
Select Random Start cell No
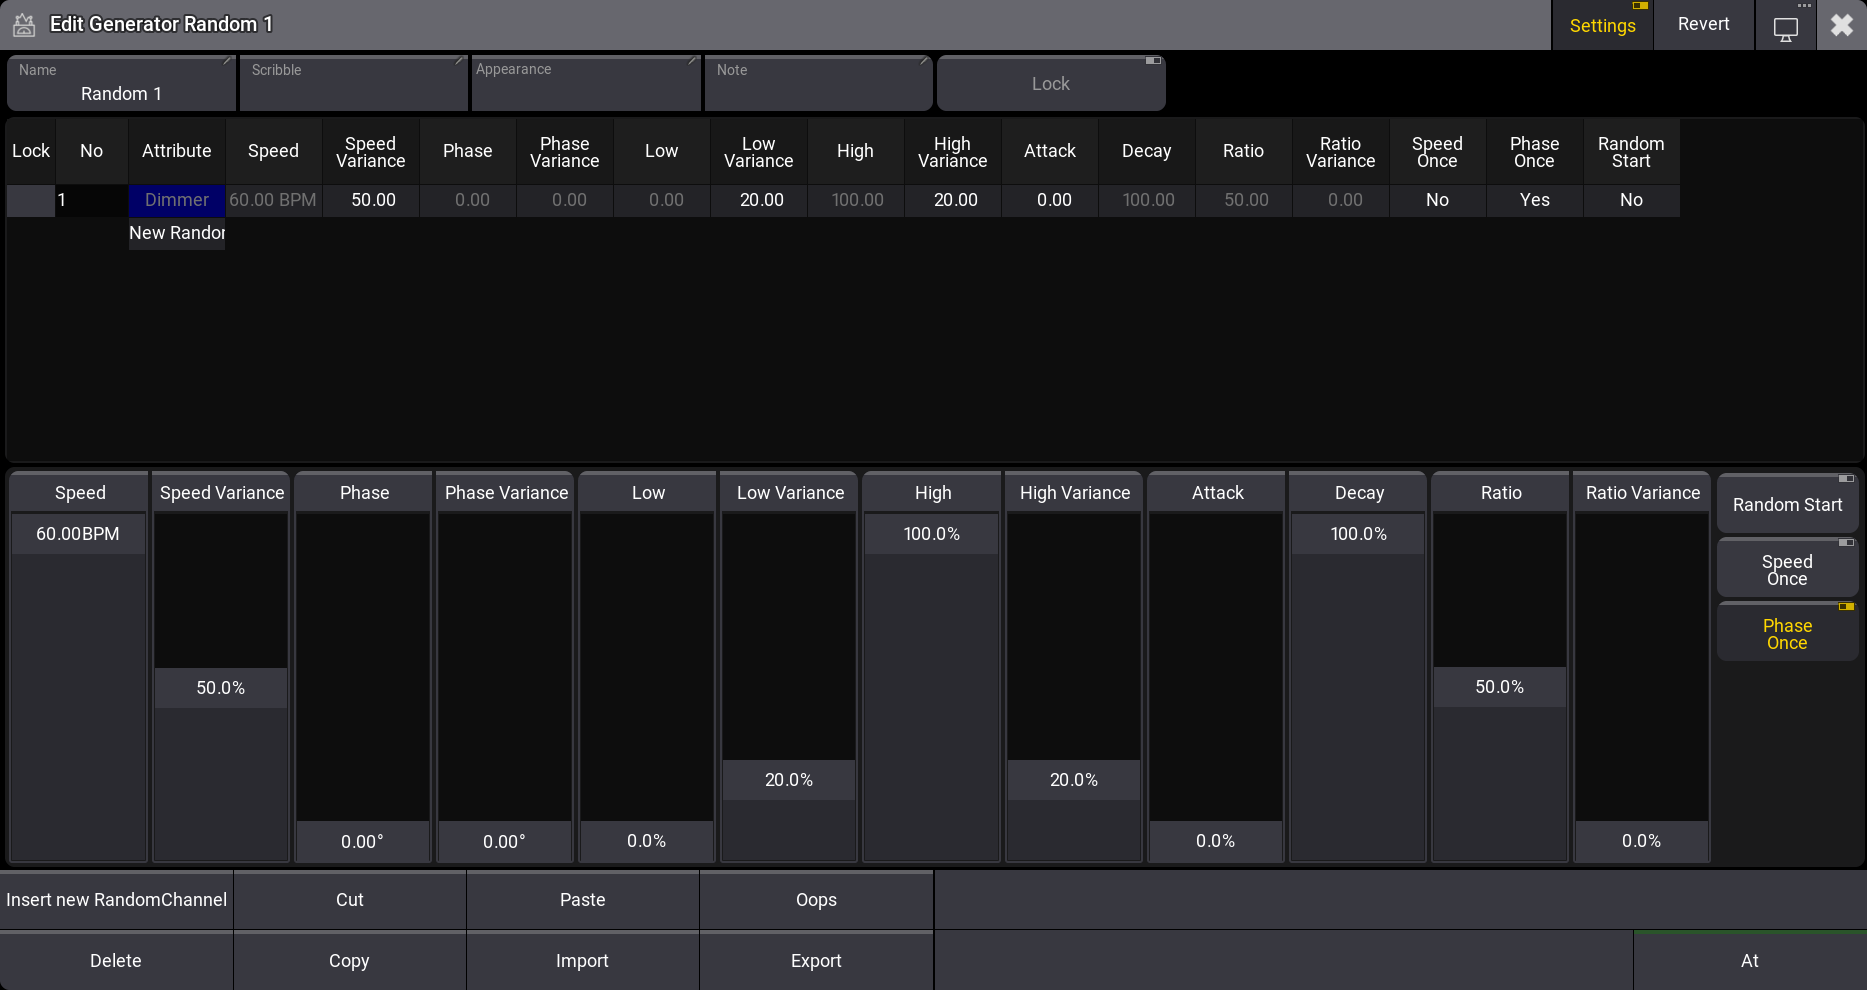pos(1632,200)
